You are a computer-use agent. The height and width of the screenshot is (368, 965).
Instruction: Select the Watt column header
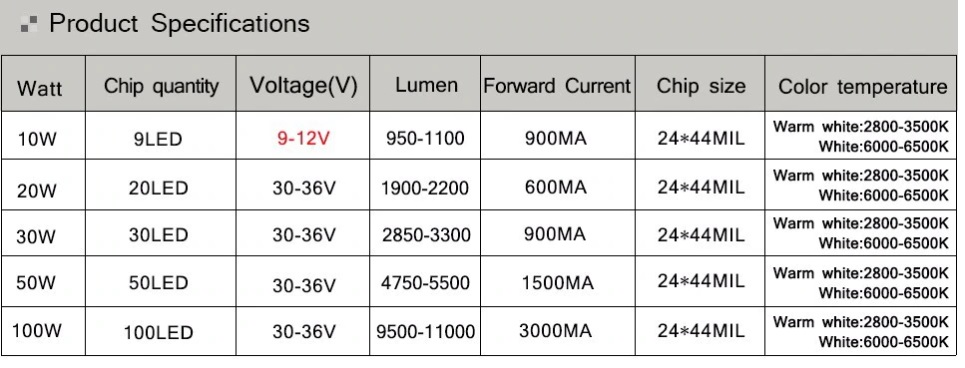pyautogui.click(x=39, y=88)
